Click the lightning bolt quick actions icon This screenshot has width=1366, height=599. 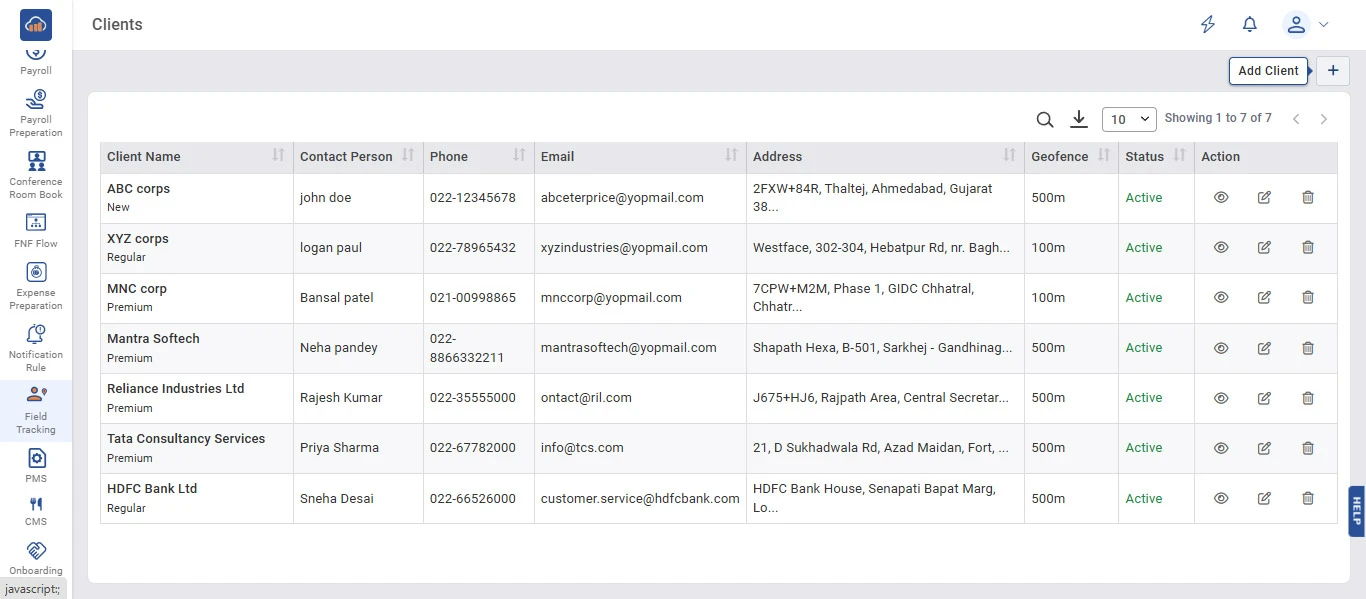[1208, 24]
